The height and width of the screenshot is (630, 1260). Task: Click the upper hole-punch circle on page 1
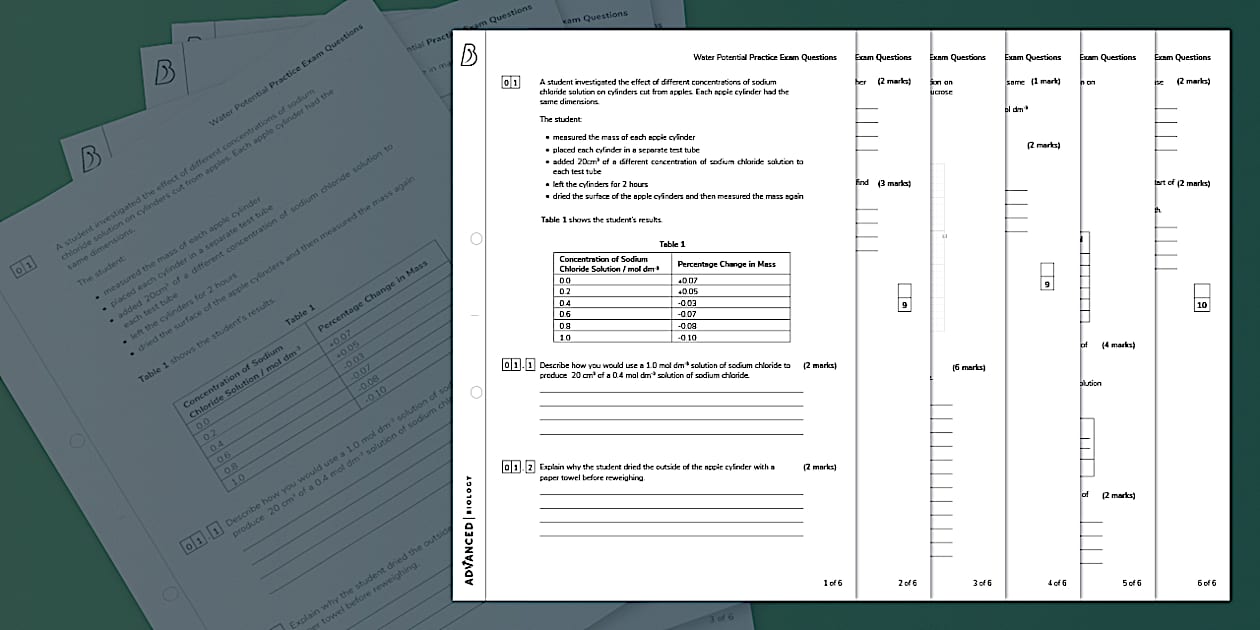[x=476, y=238]
